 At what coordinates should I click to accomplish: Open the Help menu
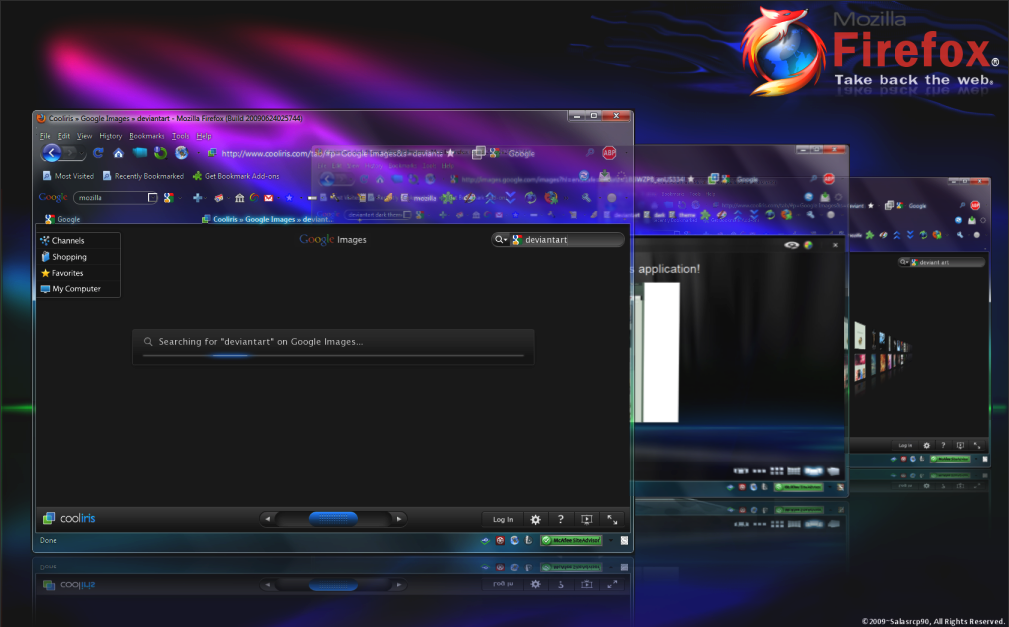pos(204,136)
